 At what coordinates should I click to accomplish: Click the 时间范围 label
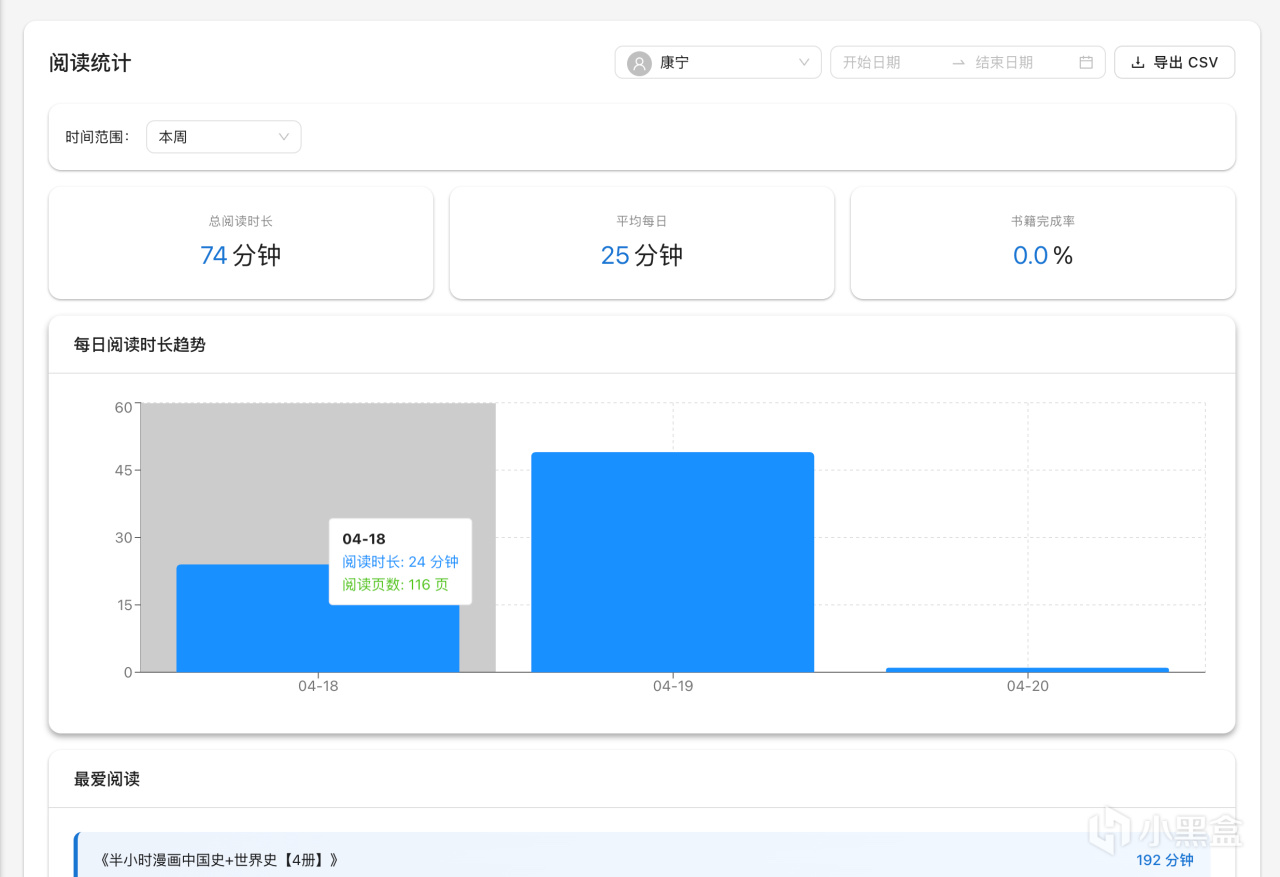98,137
